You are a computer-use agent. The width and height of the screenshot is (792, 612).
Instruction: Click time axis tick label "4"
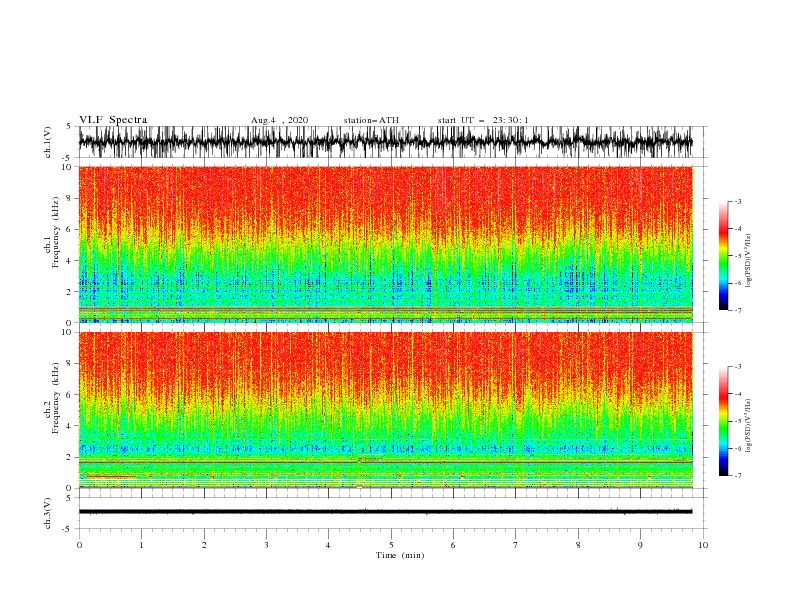tap(328, 545)
